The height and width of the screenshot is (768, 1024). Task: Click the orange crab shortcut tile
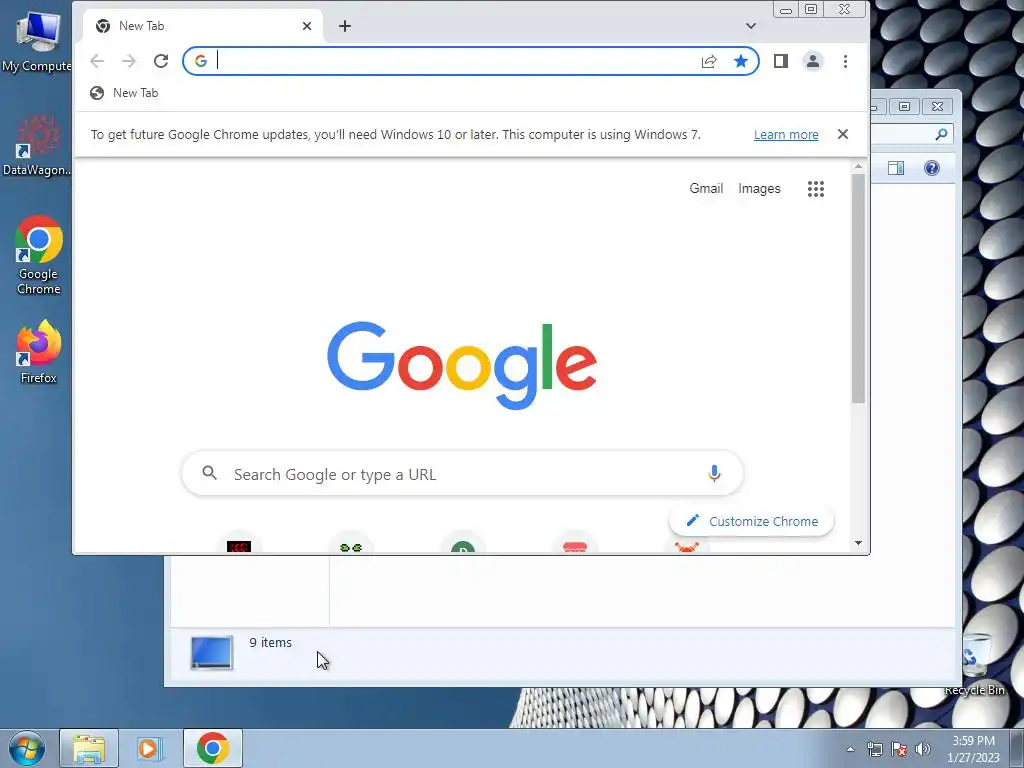686,547
